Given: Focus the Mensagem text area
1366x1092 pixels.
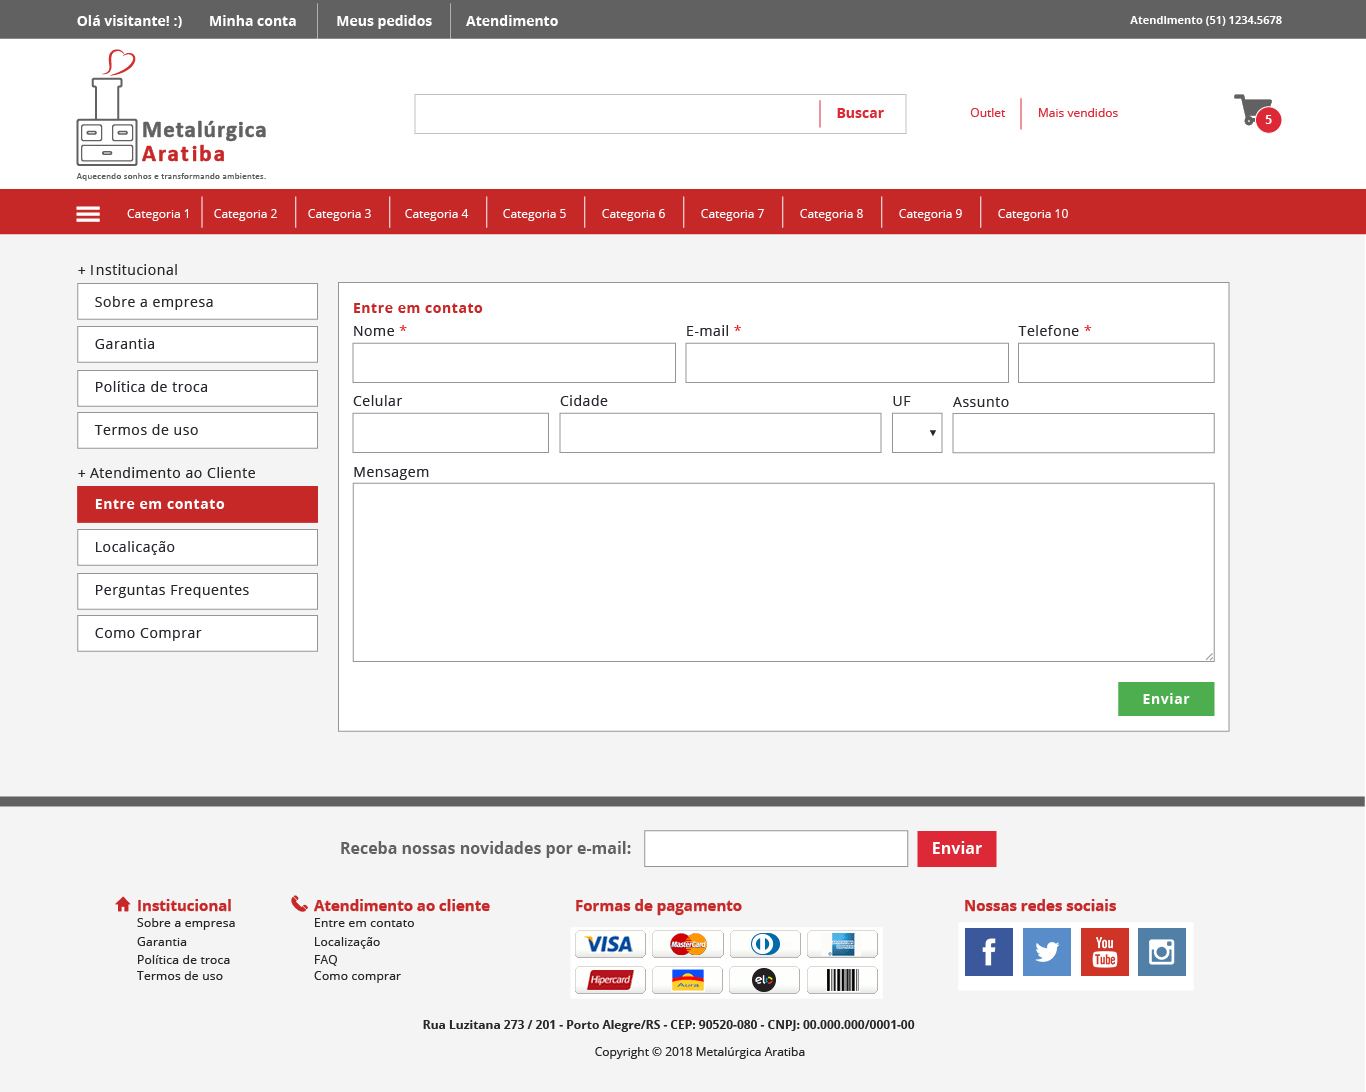Looking at the screenshot, I should 783,572.
